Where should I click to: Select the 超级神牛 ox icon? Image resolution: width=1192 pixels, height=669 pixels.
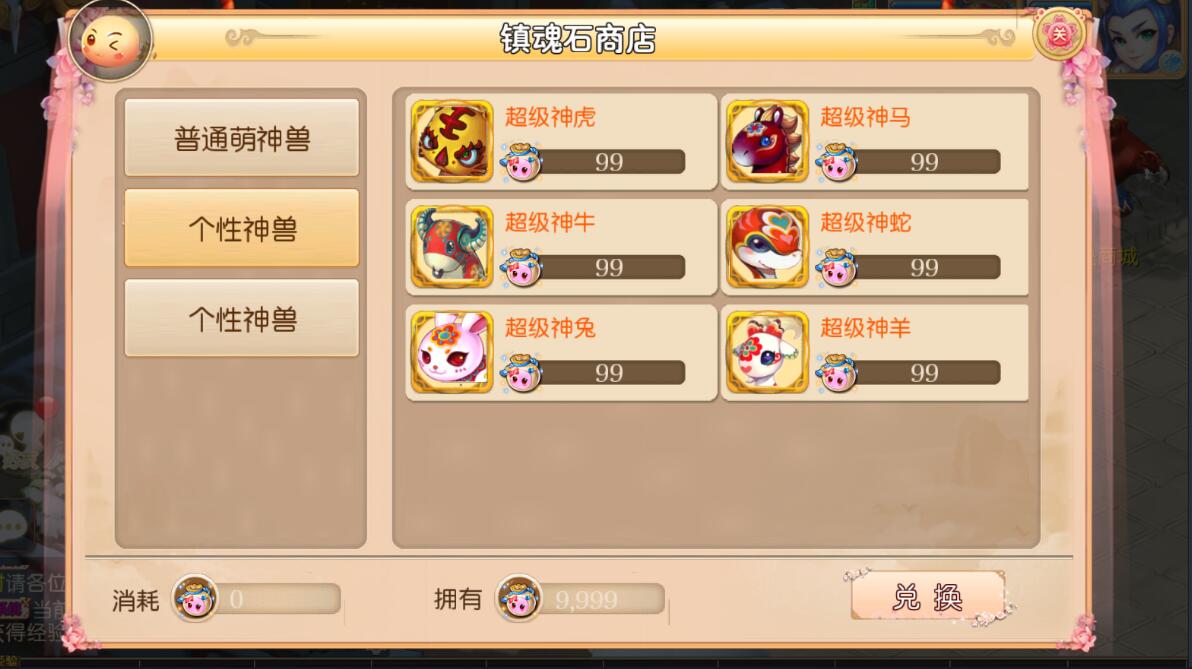click(452, 247)
